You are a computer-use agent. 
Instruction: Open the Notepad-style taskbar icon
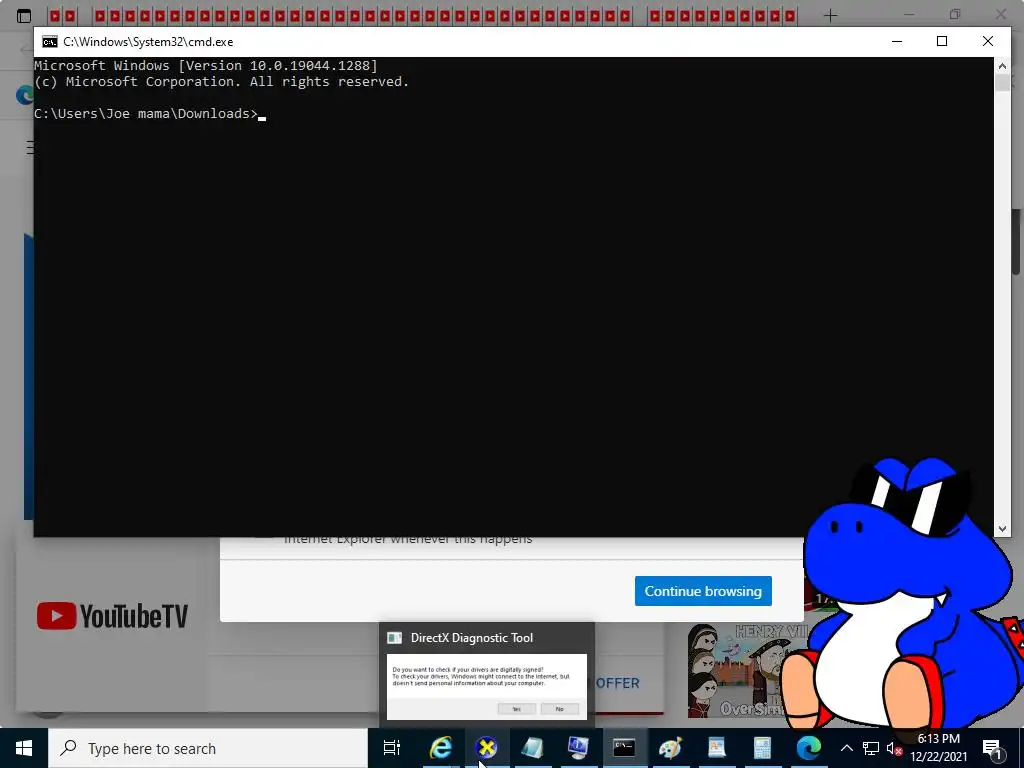pos(532,748)
